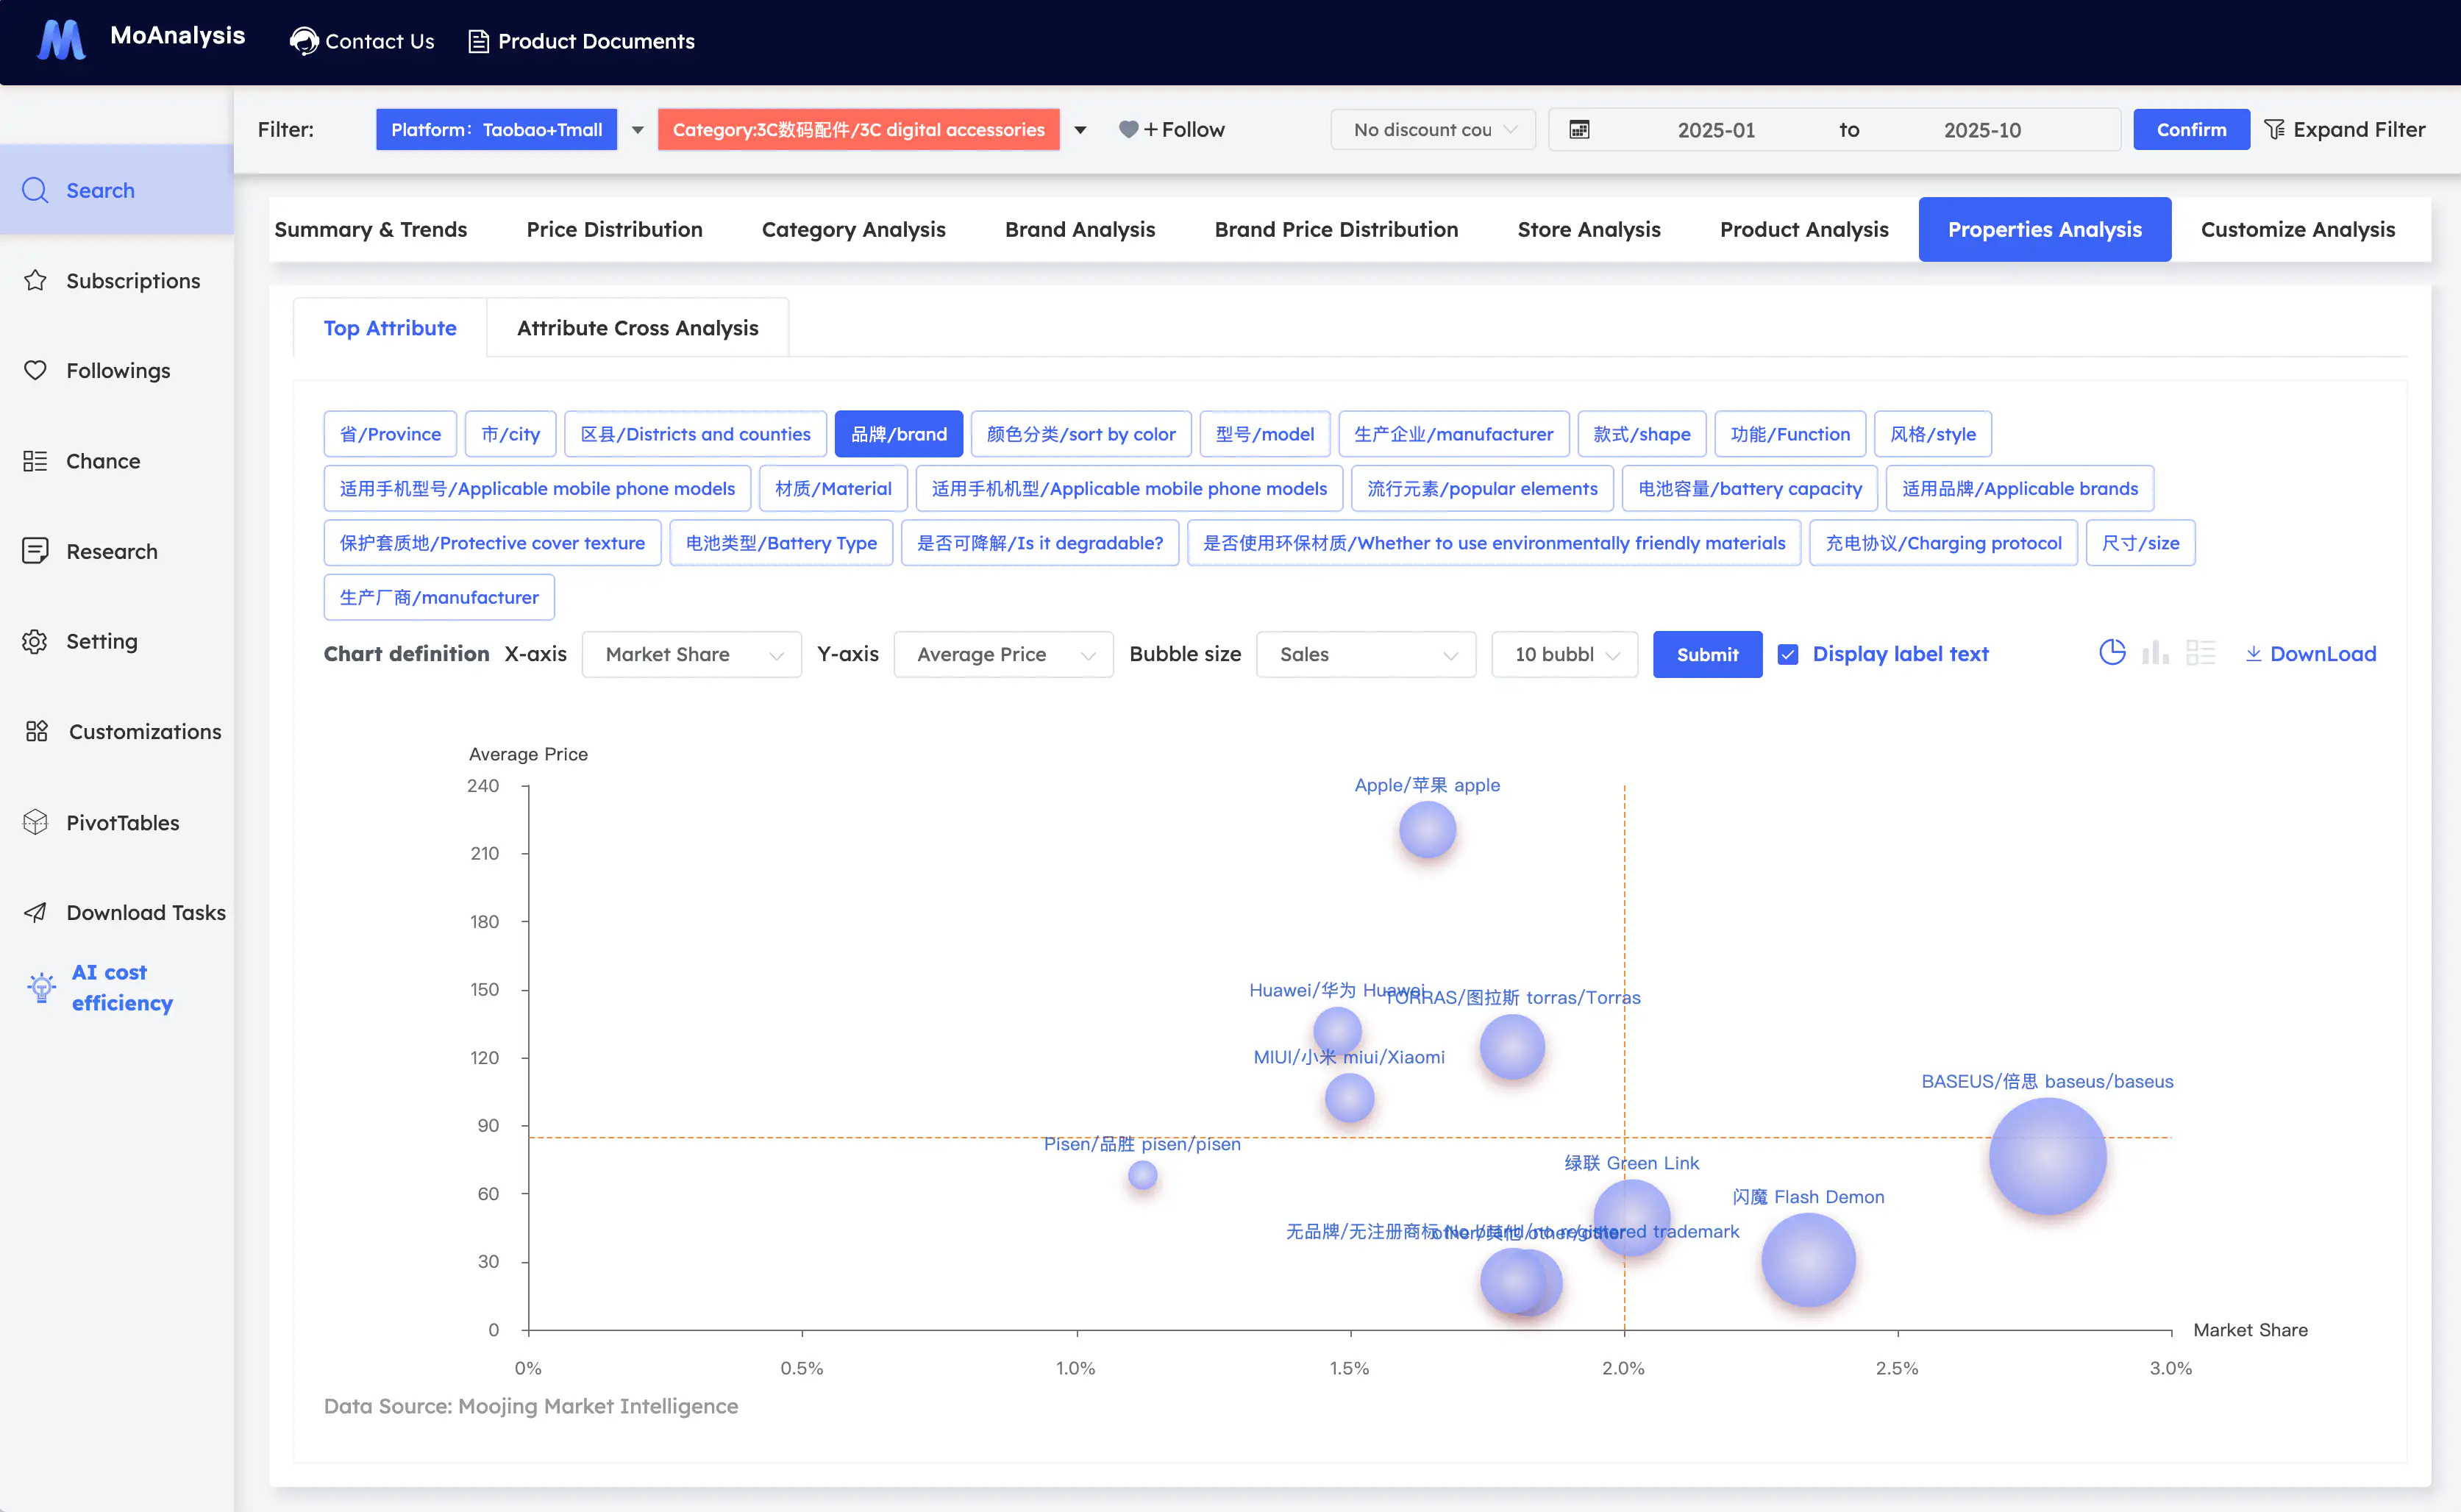
Task: Uncheck the Display label text option
Action: (x=1787, y=654)
